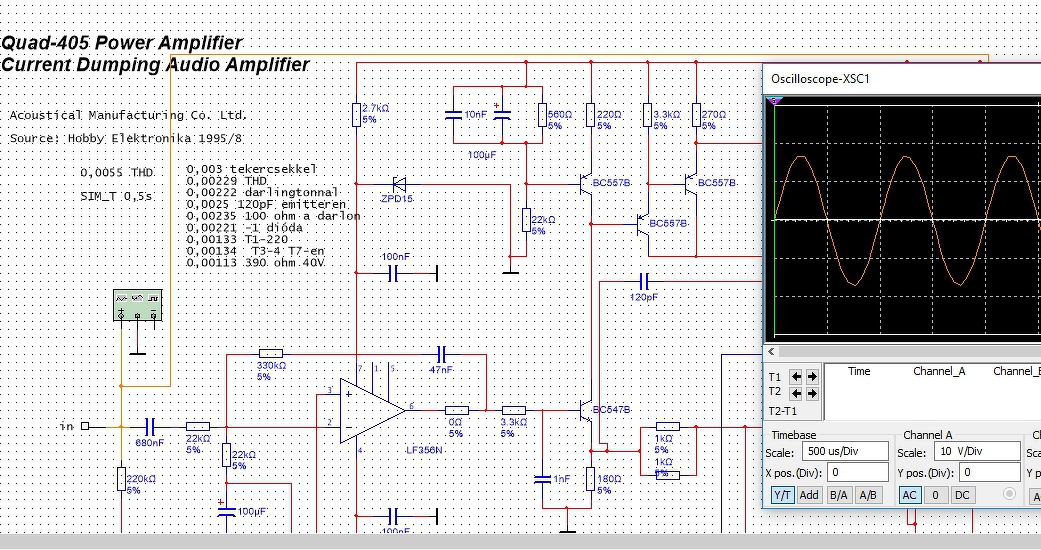Move oscilloscope cursor T2 right

812,393
